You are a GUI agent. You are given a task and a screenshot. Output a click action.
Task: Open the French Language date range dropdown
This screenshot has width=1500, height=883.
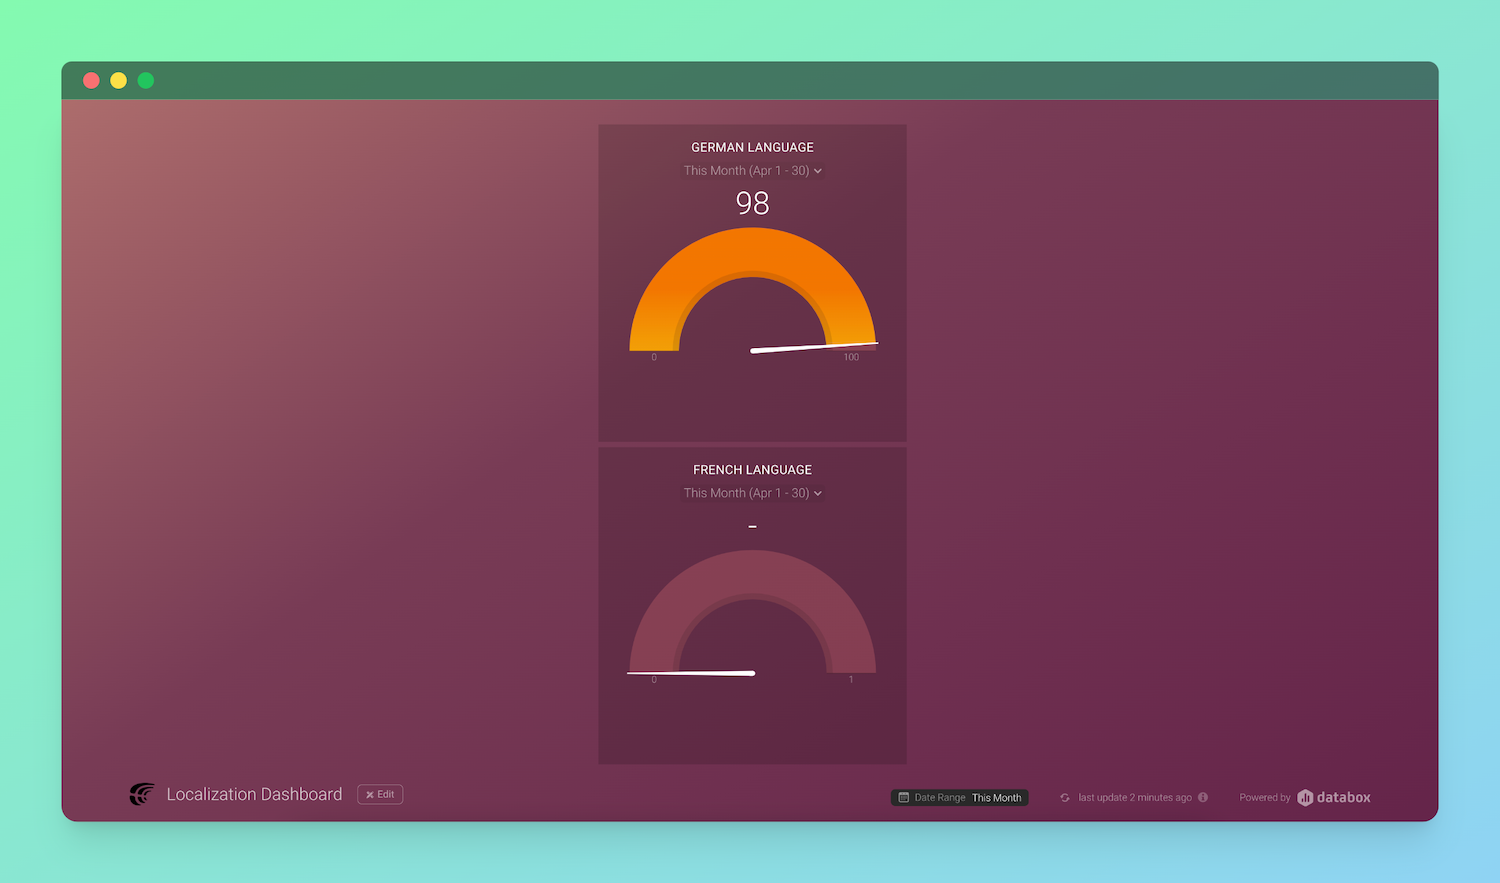752,493
